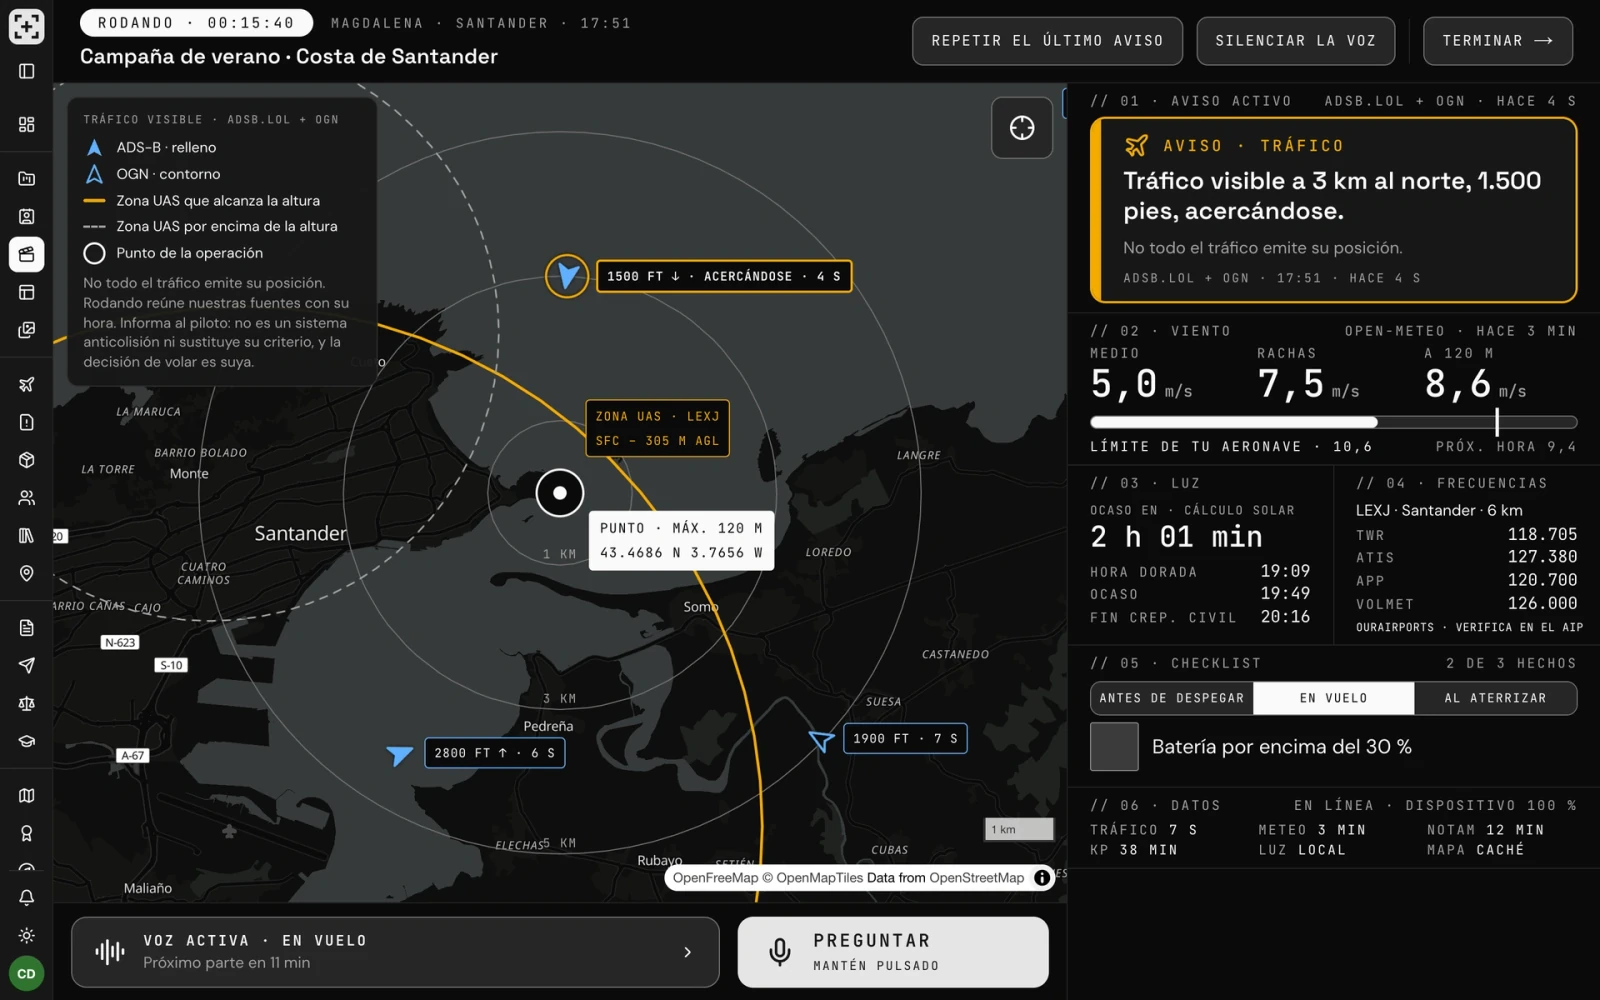The height and width of the screenshot is (1000, 1600).
Task: Open the dashboard grid icon in sidebar
Action: [x=27, y=124]
